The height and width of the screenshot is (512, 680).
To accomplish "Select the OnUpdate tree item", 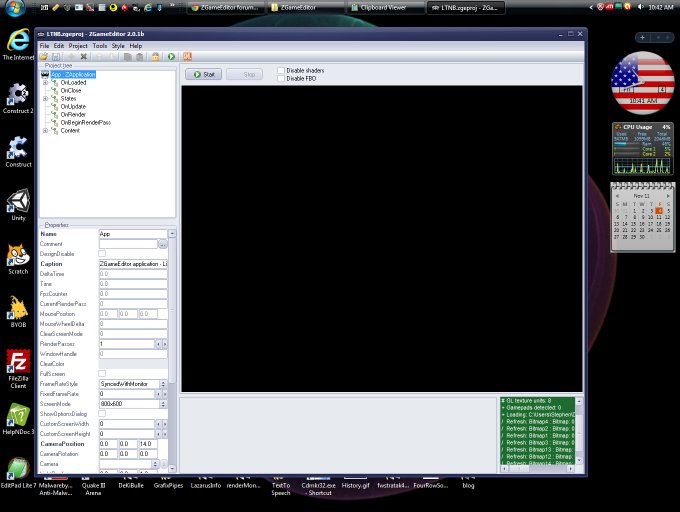I will pos(73,107).
